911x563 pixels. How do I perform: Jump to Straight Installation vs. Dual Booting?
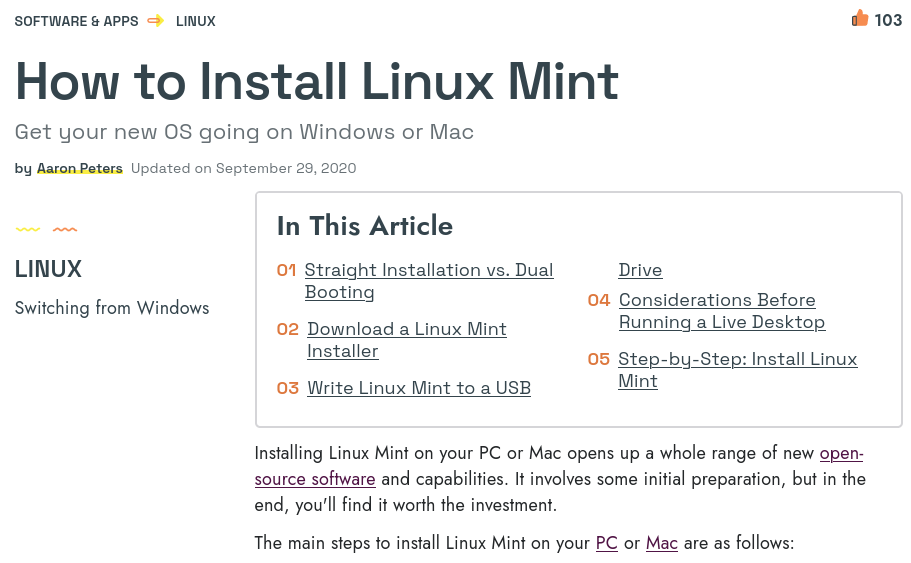pyautogui.click(x=429, y=281)
